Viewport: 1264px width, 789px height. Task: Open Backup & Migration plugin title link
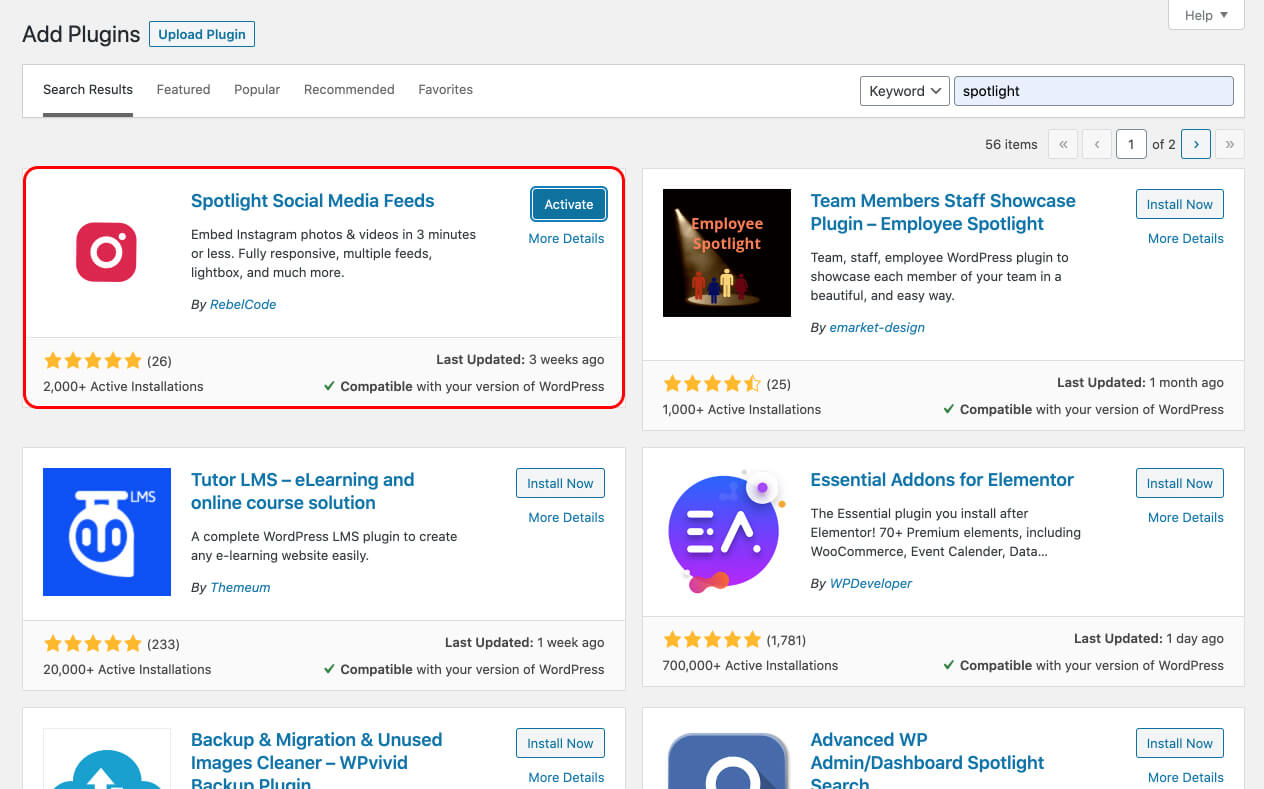pos(316,762)
